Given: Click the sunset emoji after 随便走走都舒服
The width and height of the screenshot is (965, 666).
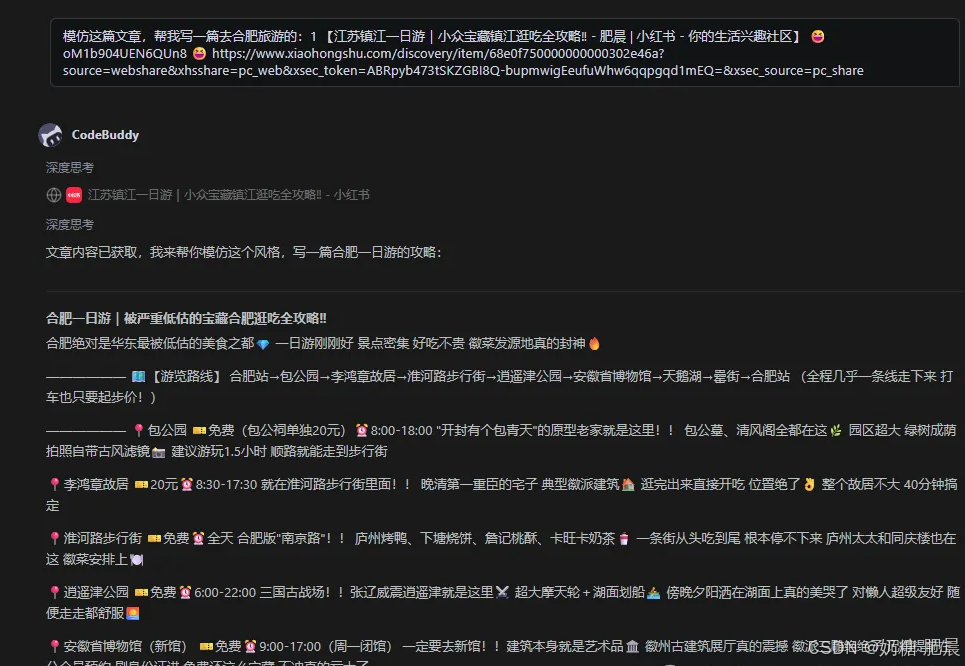Looking at the screenshot, I should tap(132, 614).
